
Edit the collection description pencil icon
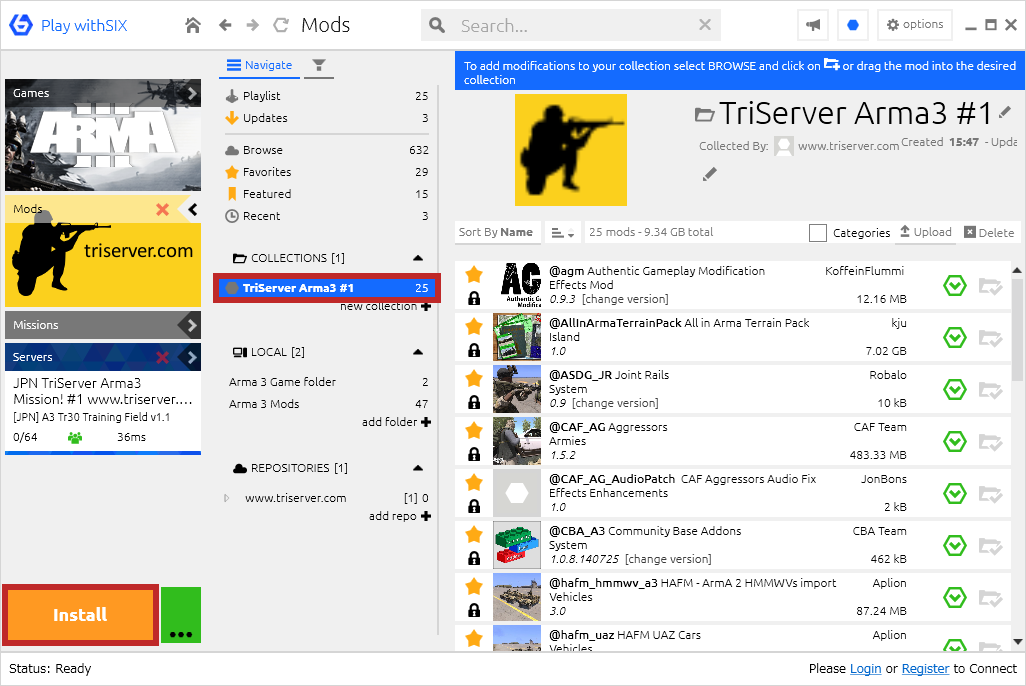tap(709, 174)
